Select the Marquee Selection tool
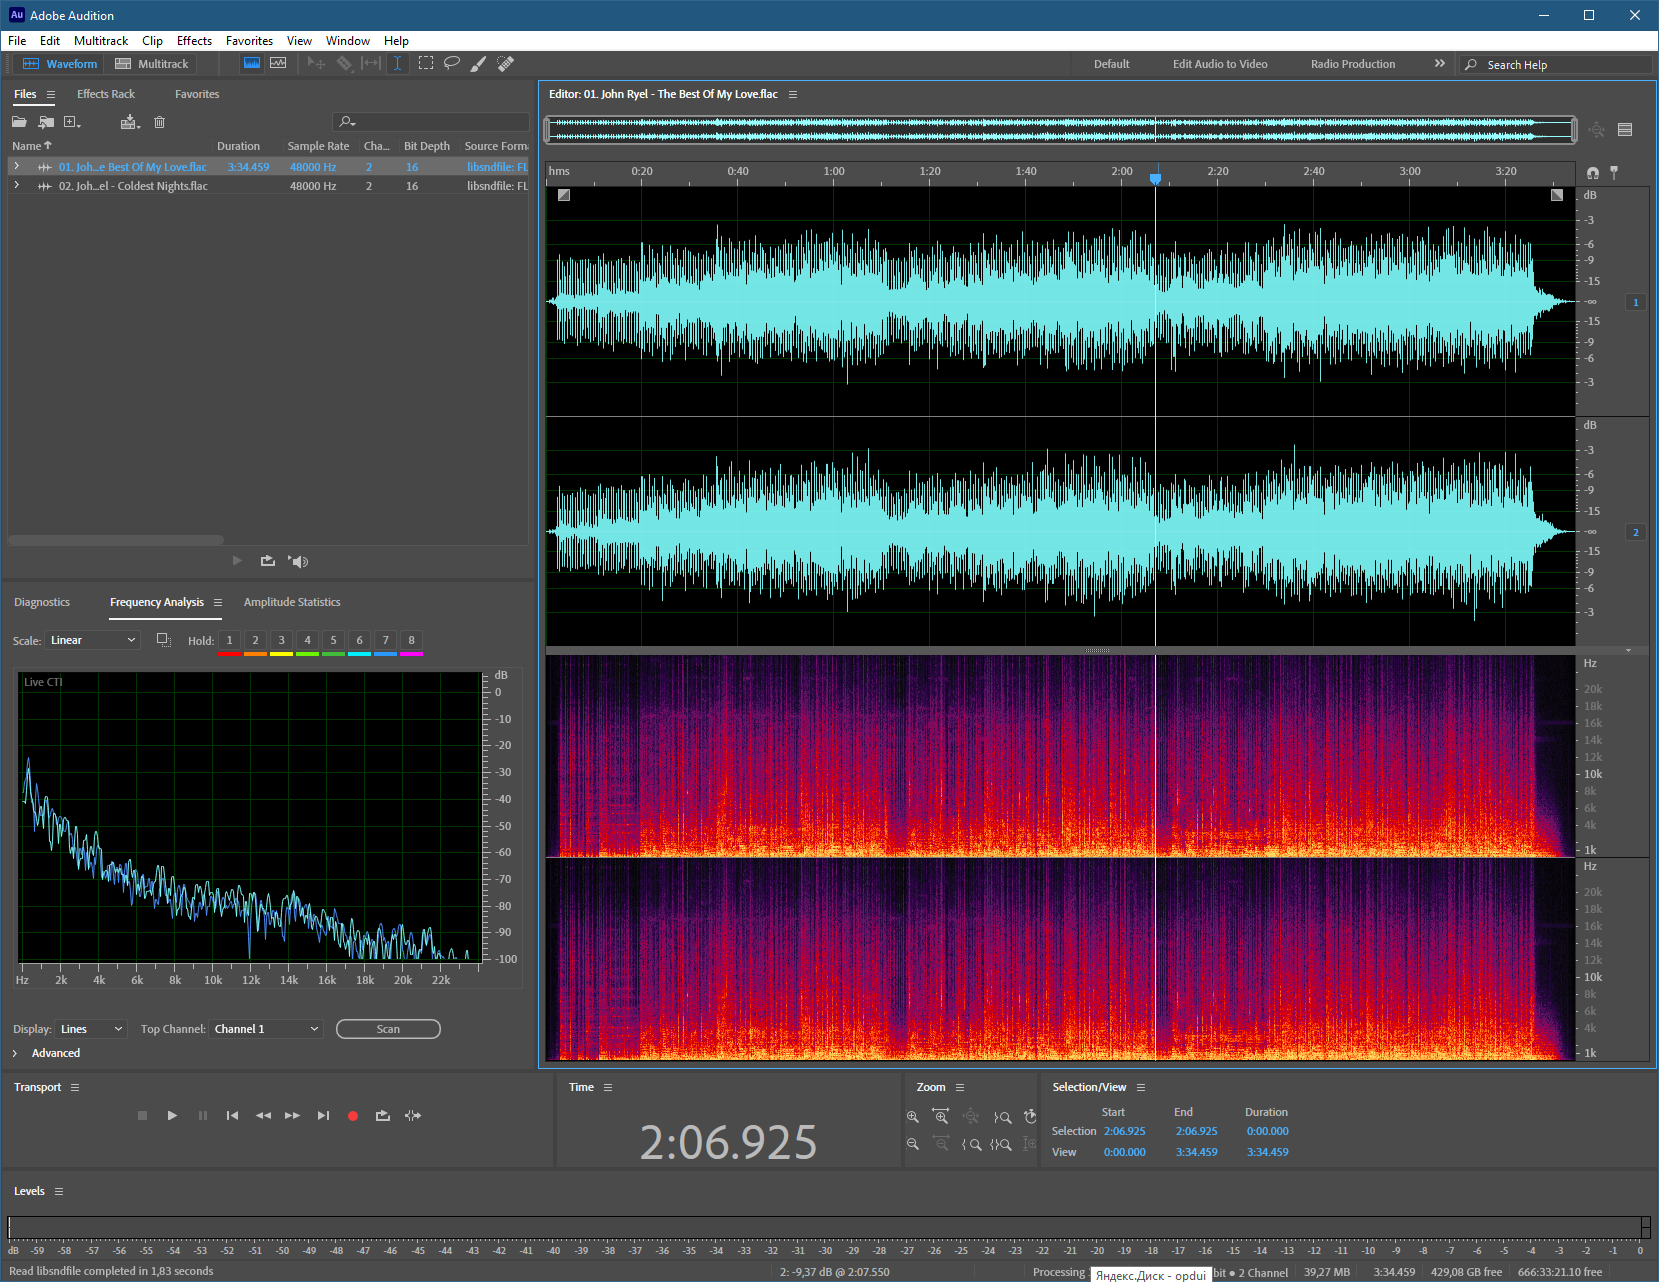Viewport: 1659px width, 1282px height. tap(425, 63)
